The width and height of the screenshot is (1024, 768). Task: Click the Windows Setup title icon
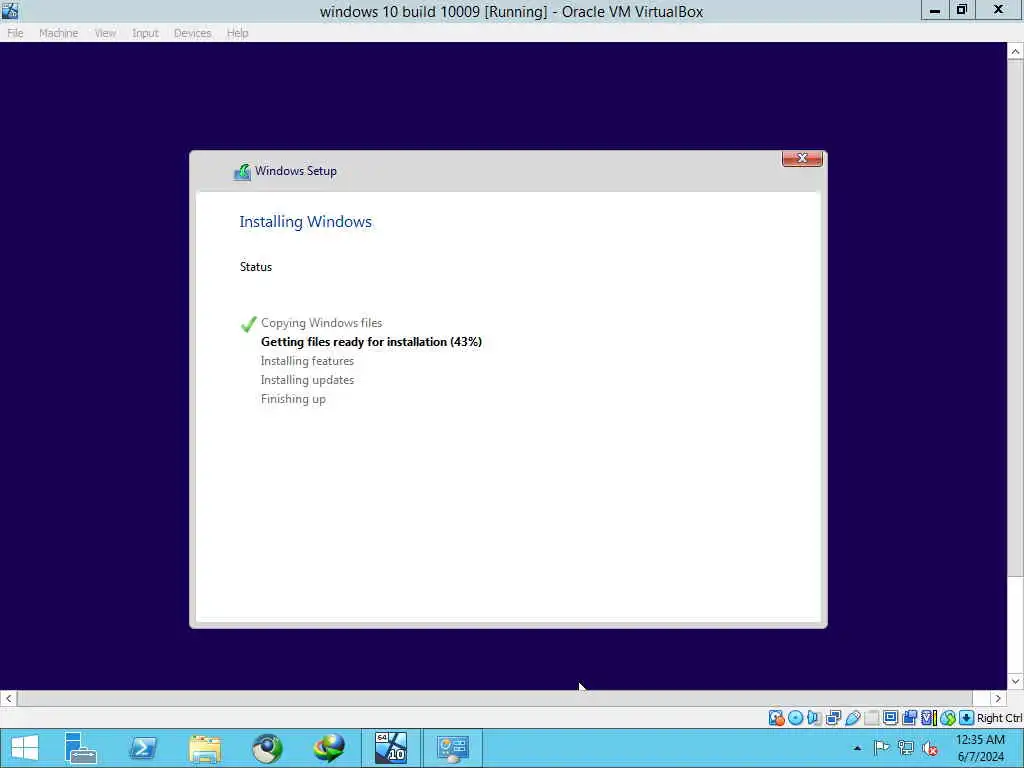[242, 172]
